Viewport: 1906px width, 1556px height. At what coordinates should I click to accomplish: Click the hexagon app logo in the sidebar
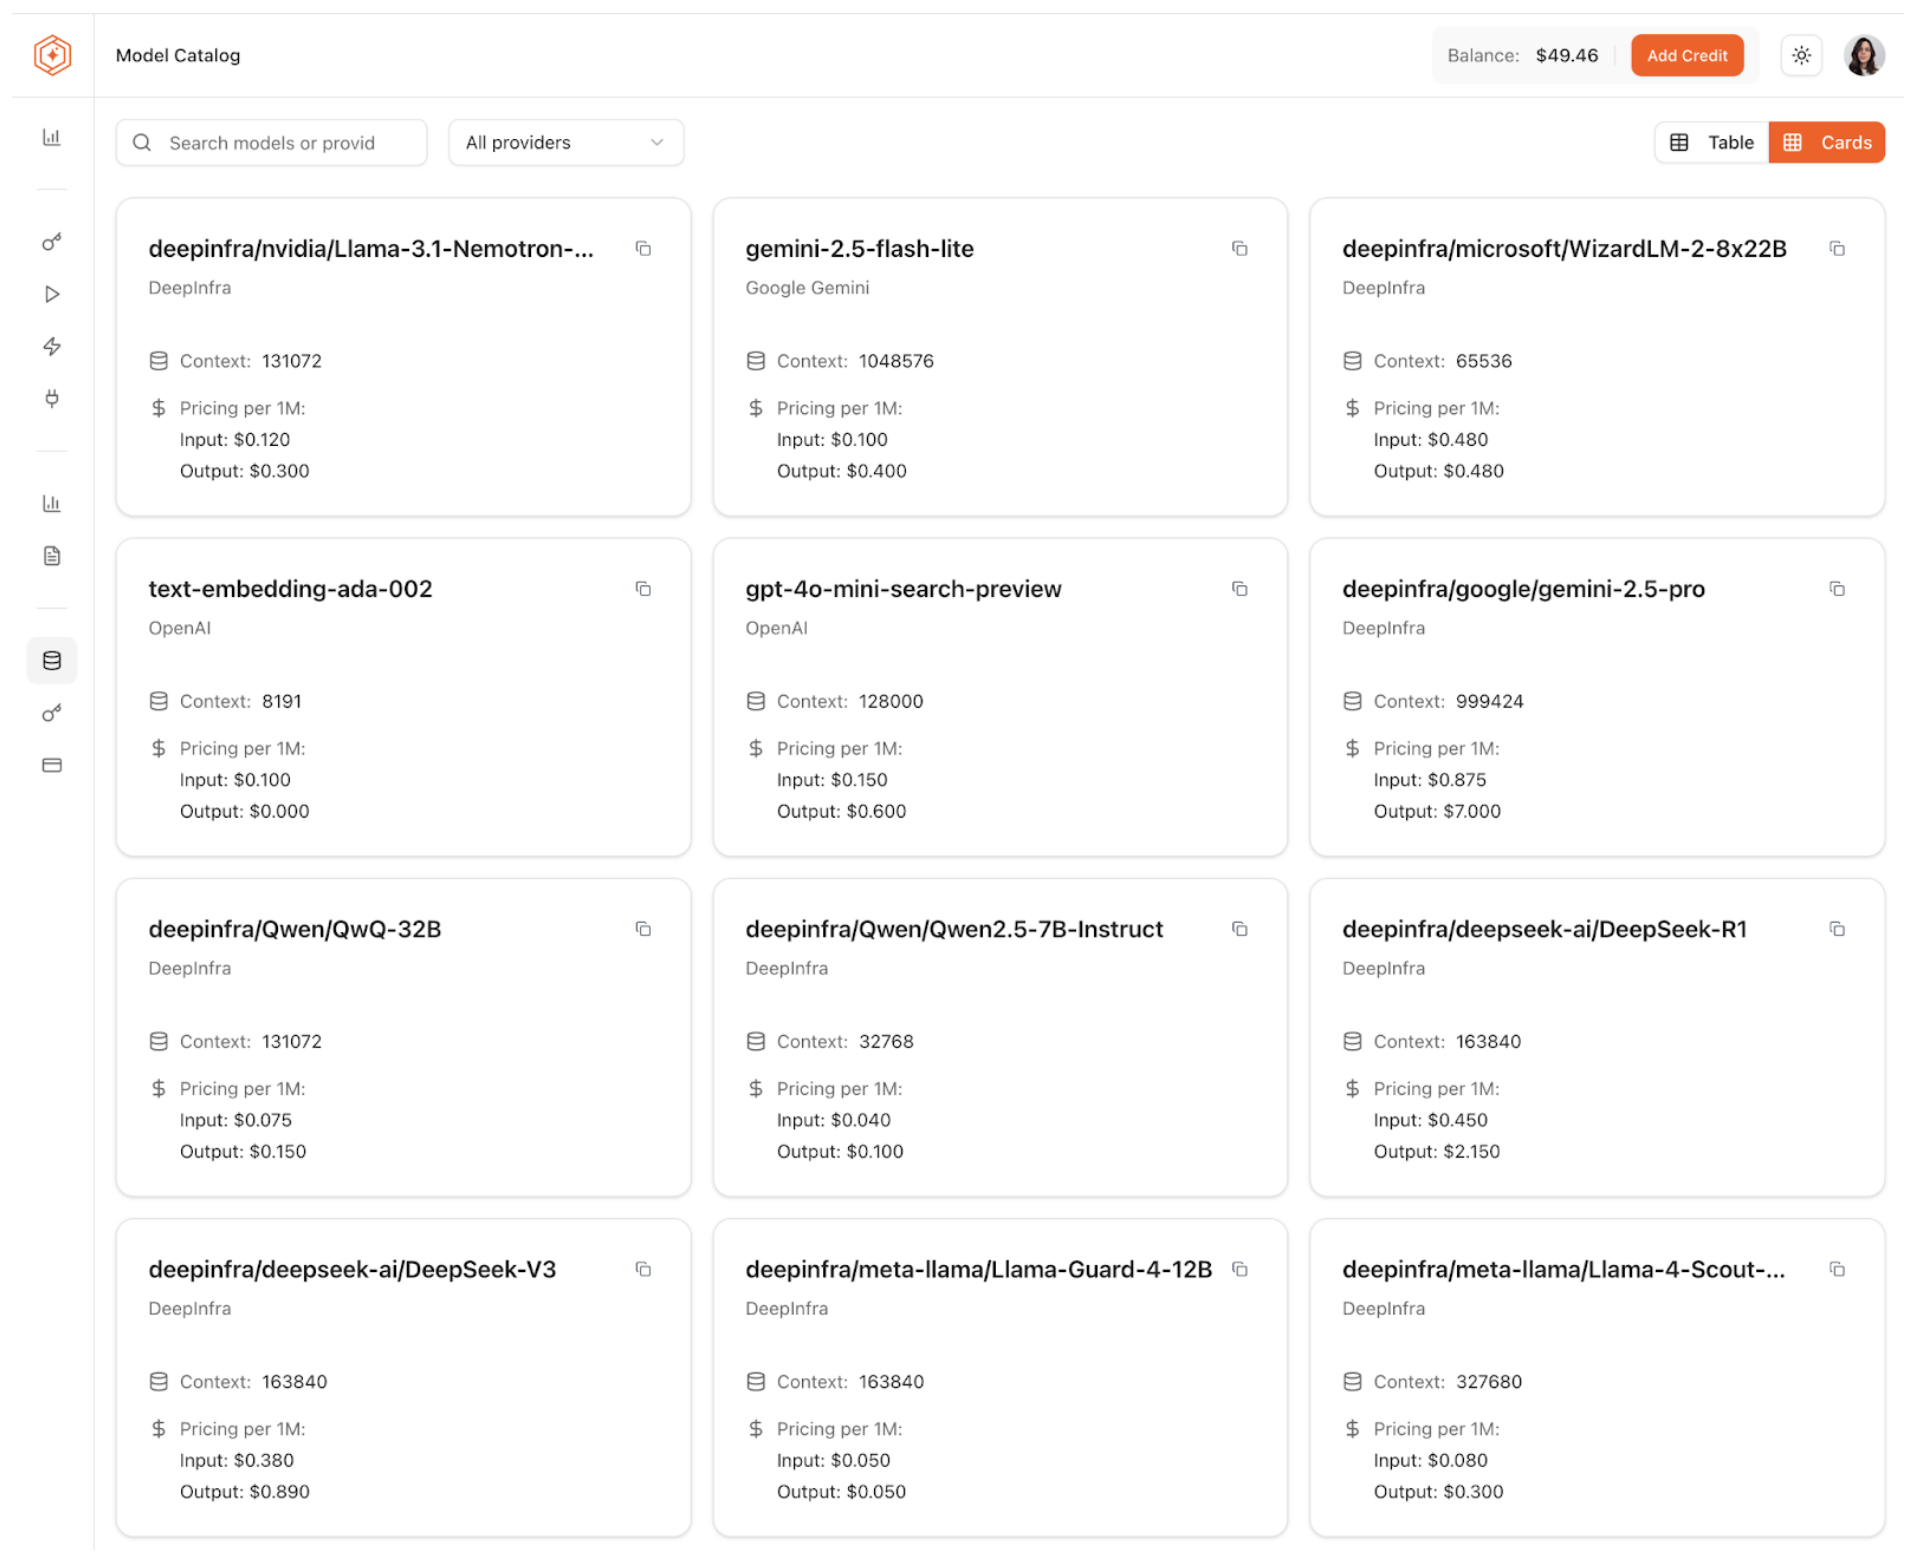tap(52, 55)
